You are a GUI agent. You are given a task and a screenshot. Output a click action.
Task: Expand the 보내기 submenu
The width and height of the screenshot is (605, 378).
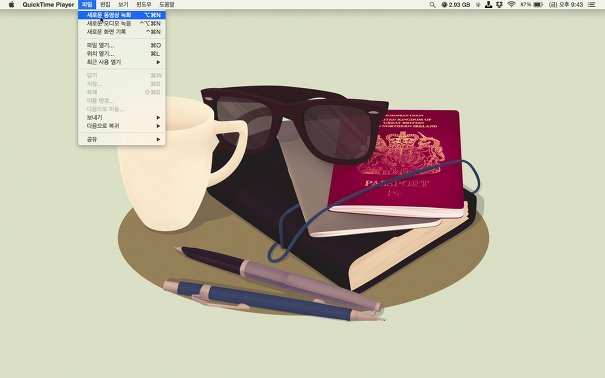tap(122, 117)
